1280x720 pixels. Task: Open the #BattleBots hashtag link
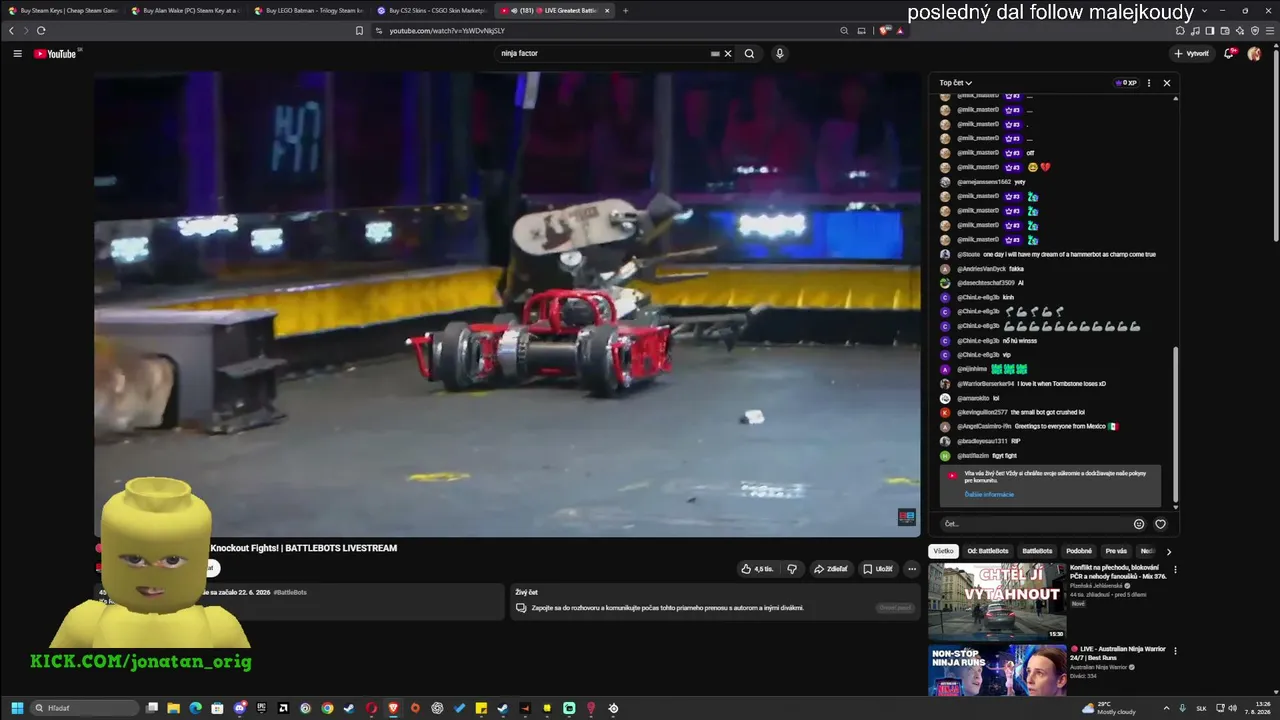(x=290, y=592)
